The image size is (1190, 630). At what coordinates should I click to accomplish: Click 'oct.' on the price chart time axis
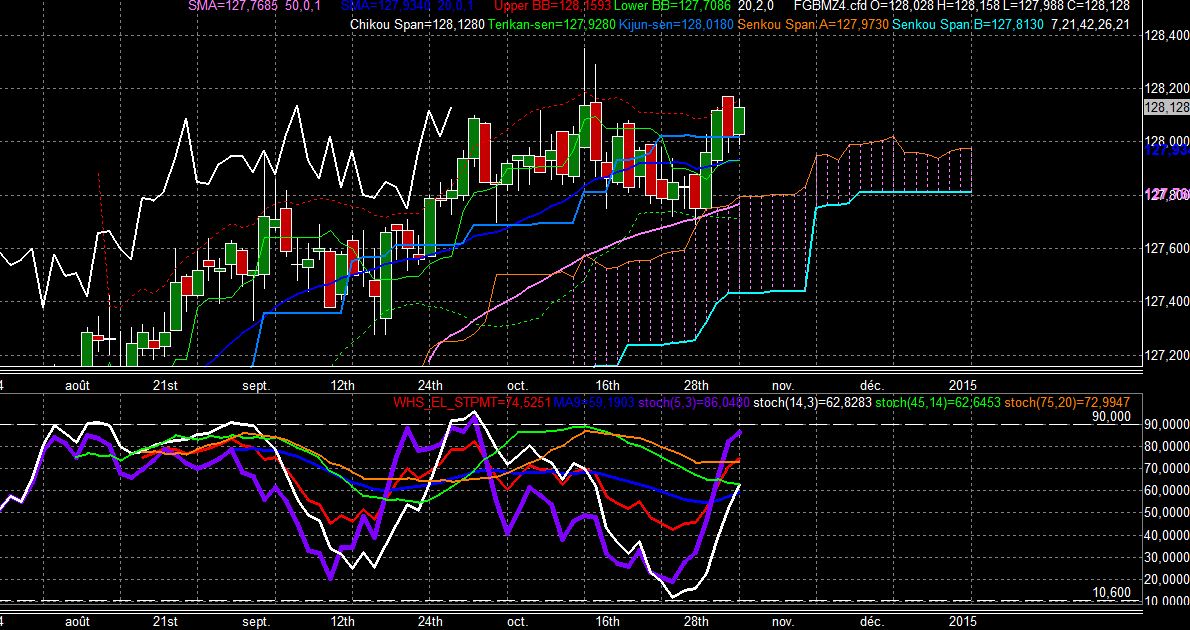pos(518,386)
